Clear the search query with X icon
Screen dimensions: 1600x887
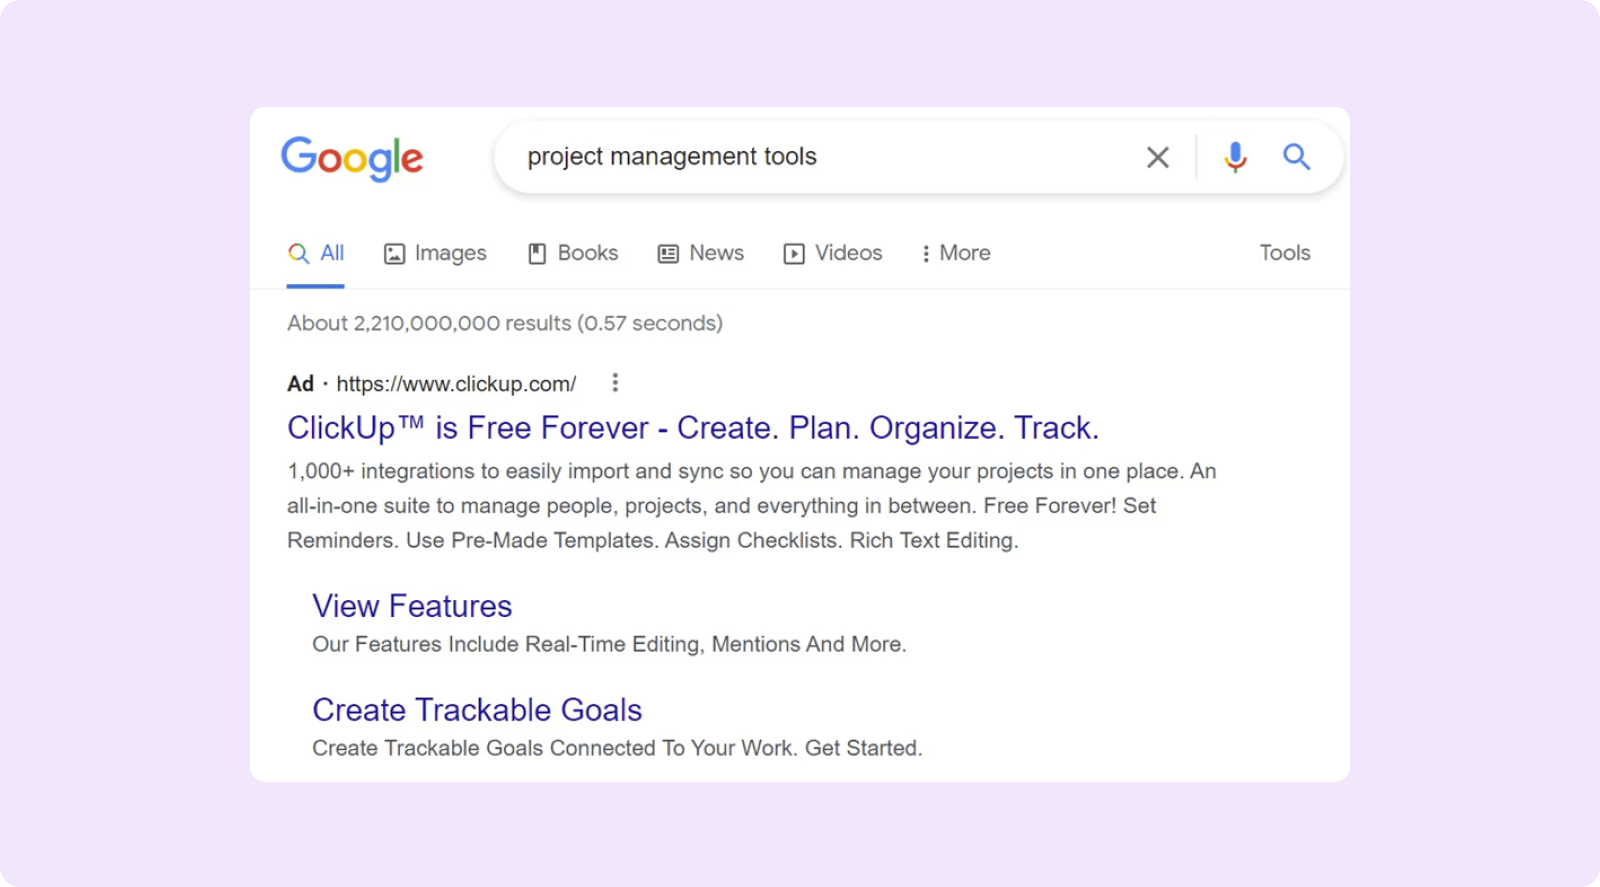coord(1157,157)
